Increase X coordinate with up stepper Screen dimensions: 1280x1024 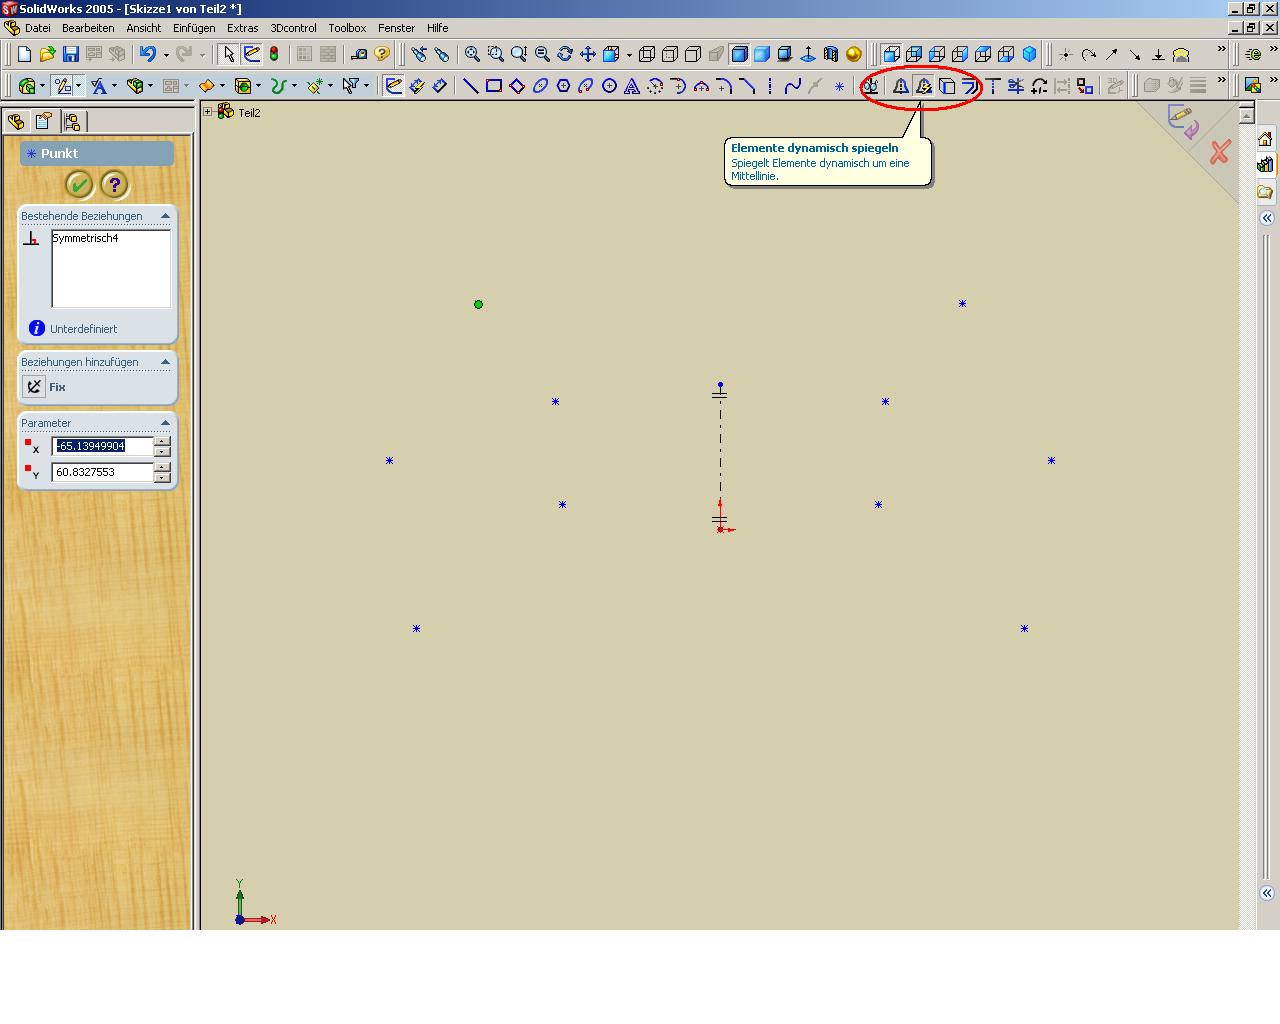pos(162,441)
